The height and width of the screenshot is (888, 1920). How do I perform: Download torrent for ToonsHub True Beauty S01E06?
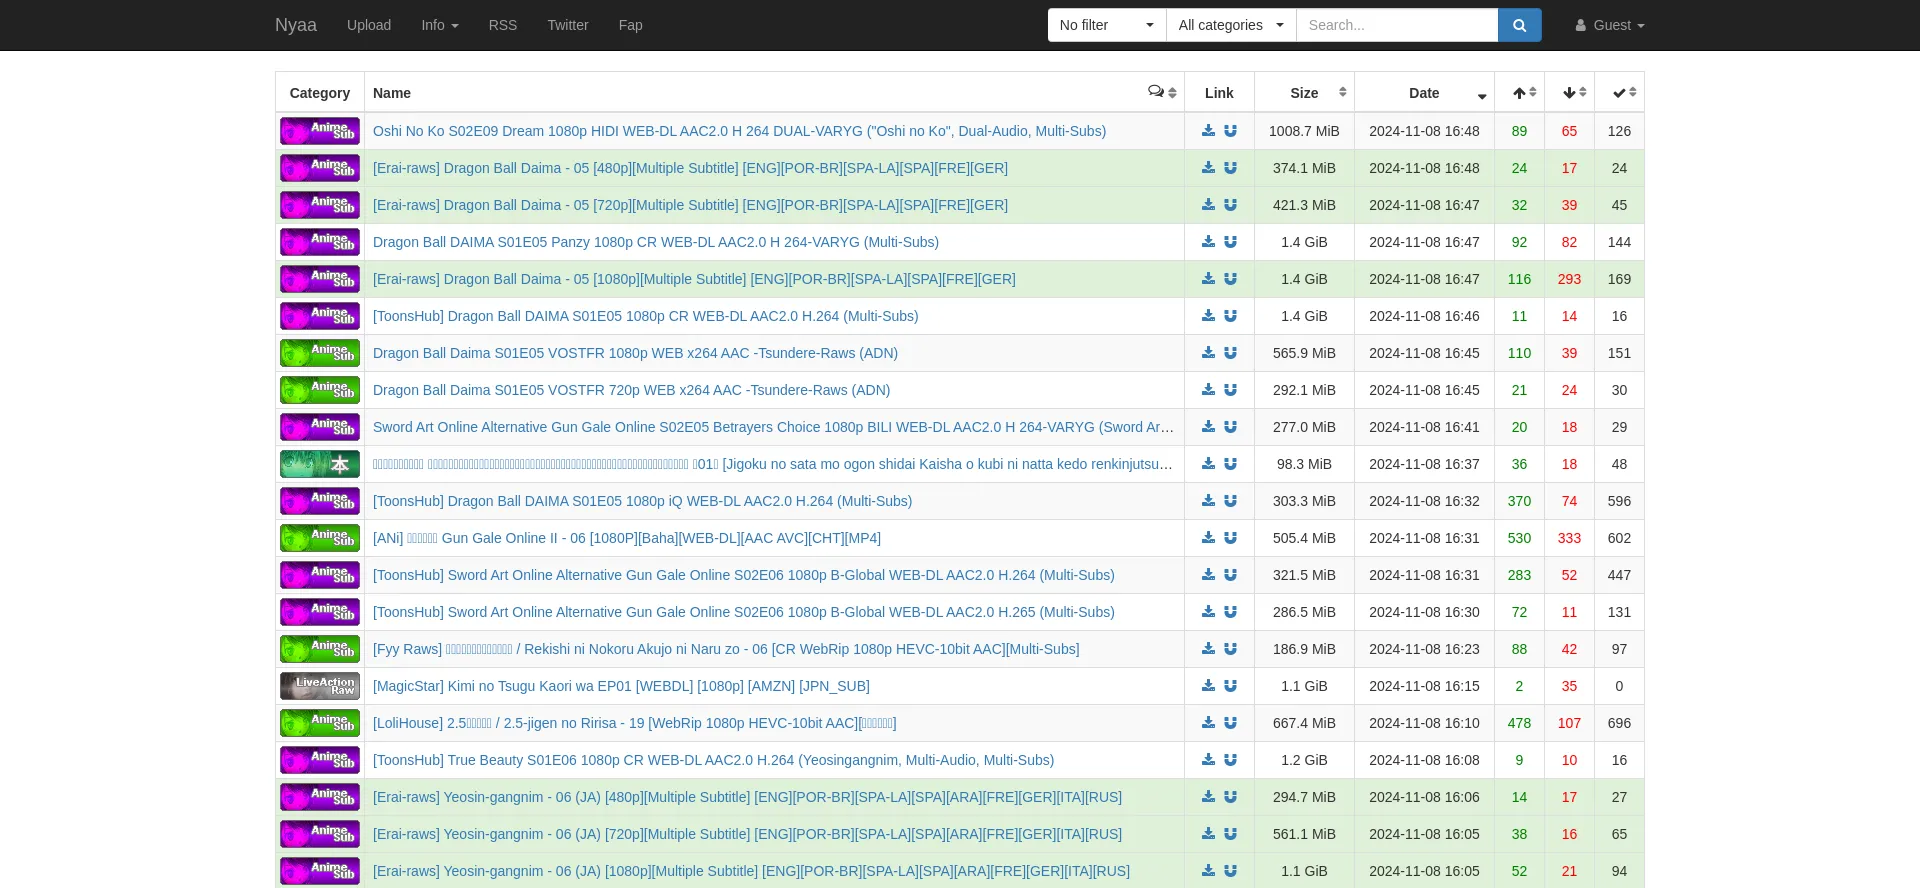1208,760
